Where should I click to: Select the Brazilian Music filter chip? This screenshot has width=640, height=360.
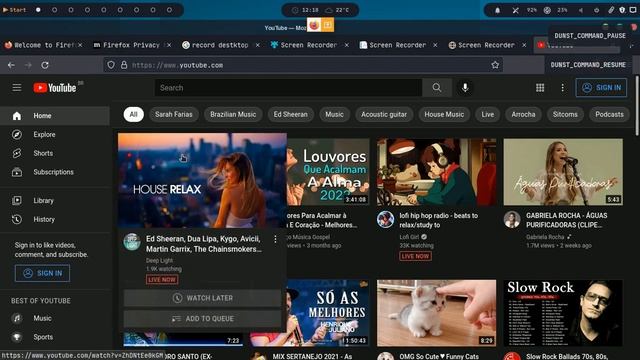click(x=233, y=115)
